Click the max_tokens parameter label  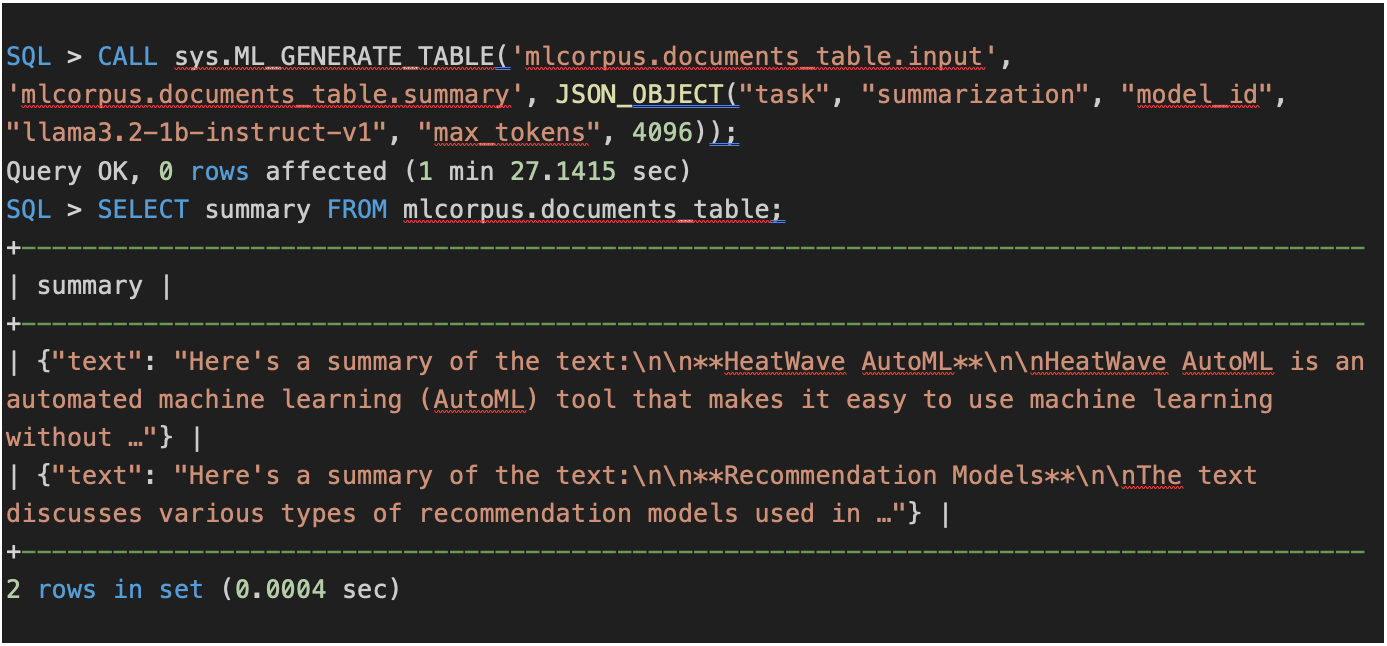pos(510,132)
